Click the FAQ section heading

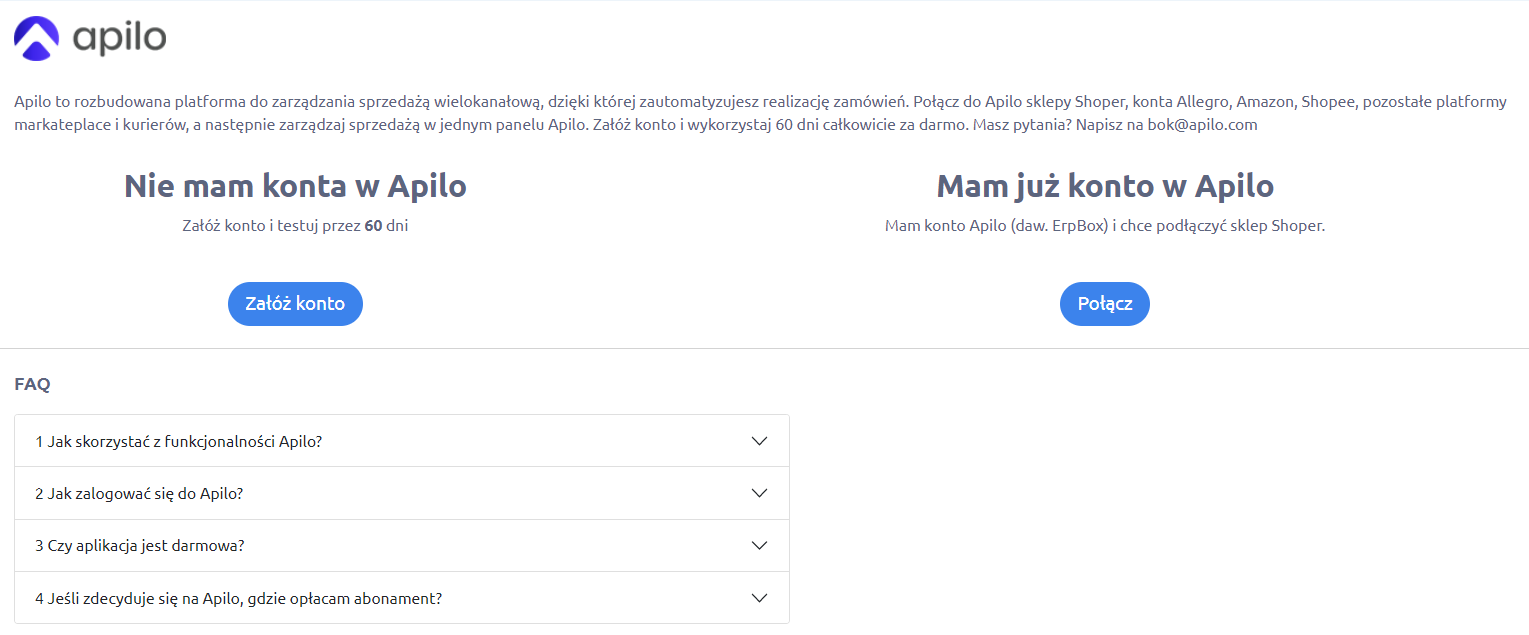pyautogui.click(x=32, y=384)
